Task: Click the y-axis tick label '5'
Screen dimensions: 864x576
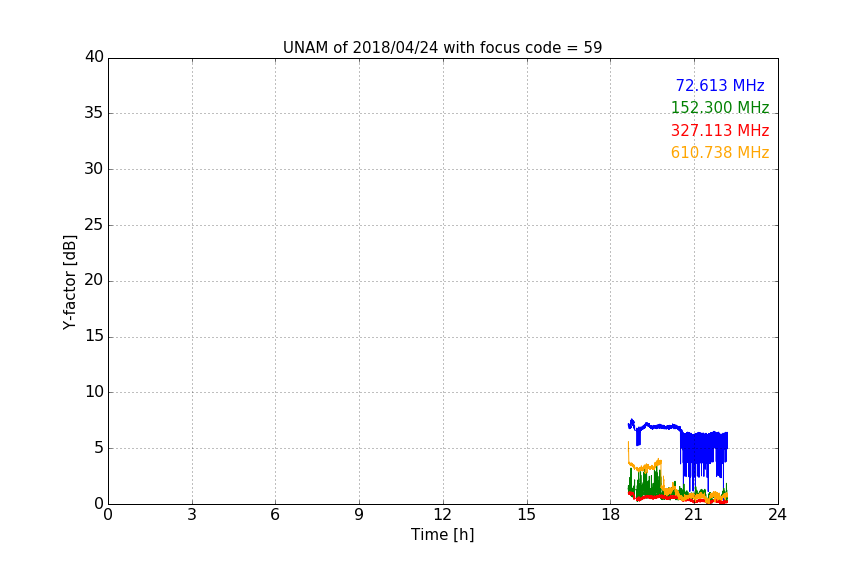Action: (x=99, y=448)
